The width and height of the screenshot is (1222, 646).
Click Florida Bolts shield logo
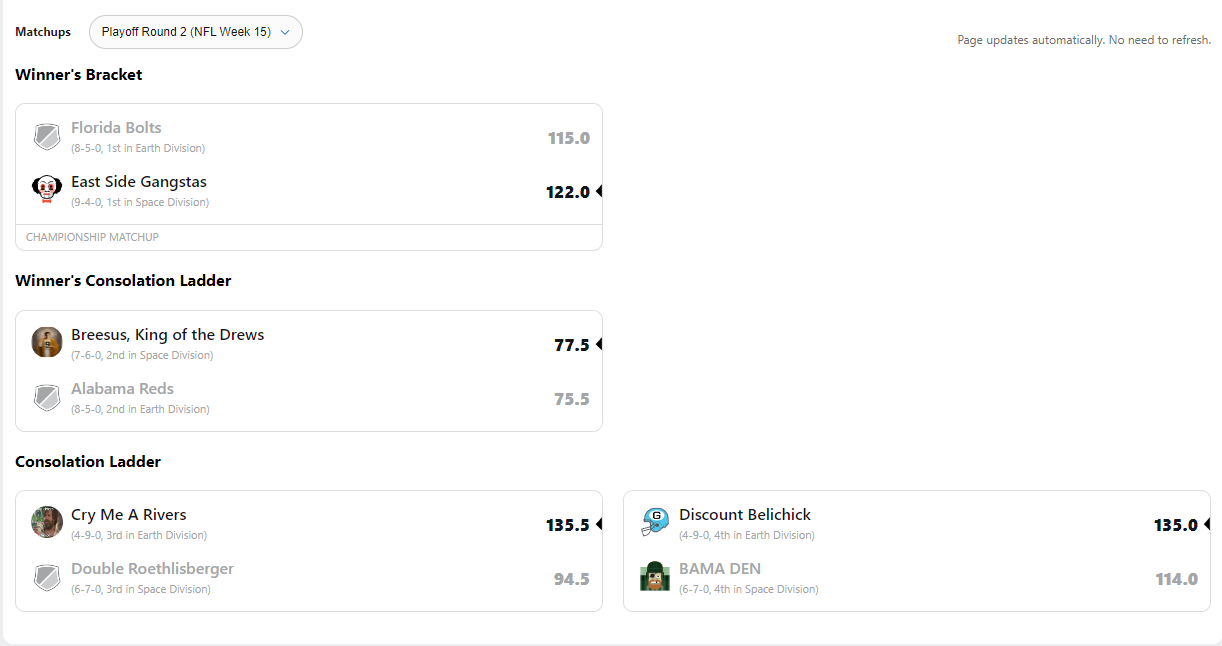47,137
